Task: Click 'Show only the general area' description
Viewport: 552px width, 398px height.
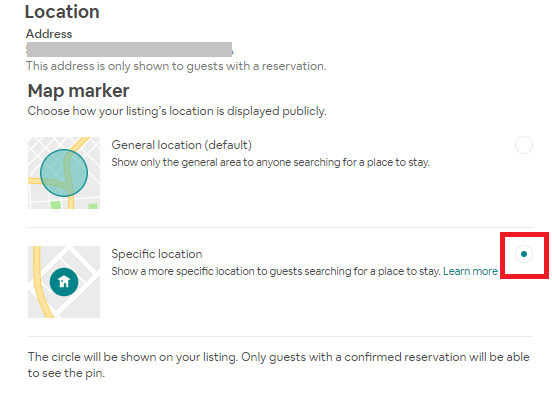Action: [270, 162]
